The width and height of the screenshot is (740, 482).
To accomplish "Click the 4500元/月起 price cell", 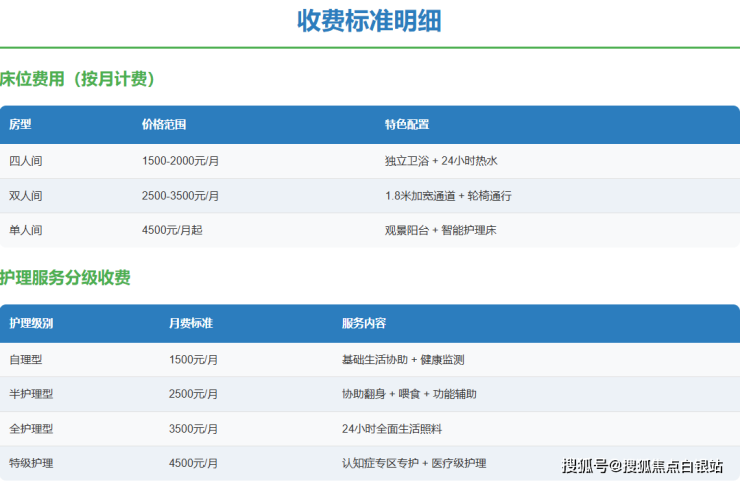I will point(173,230).
